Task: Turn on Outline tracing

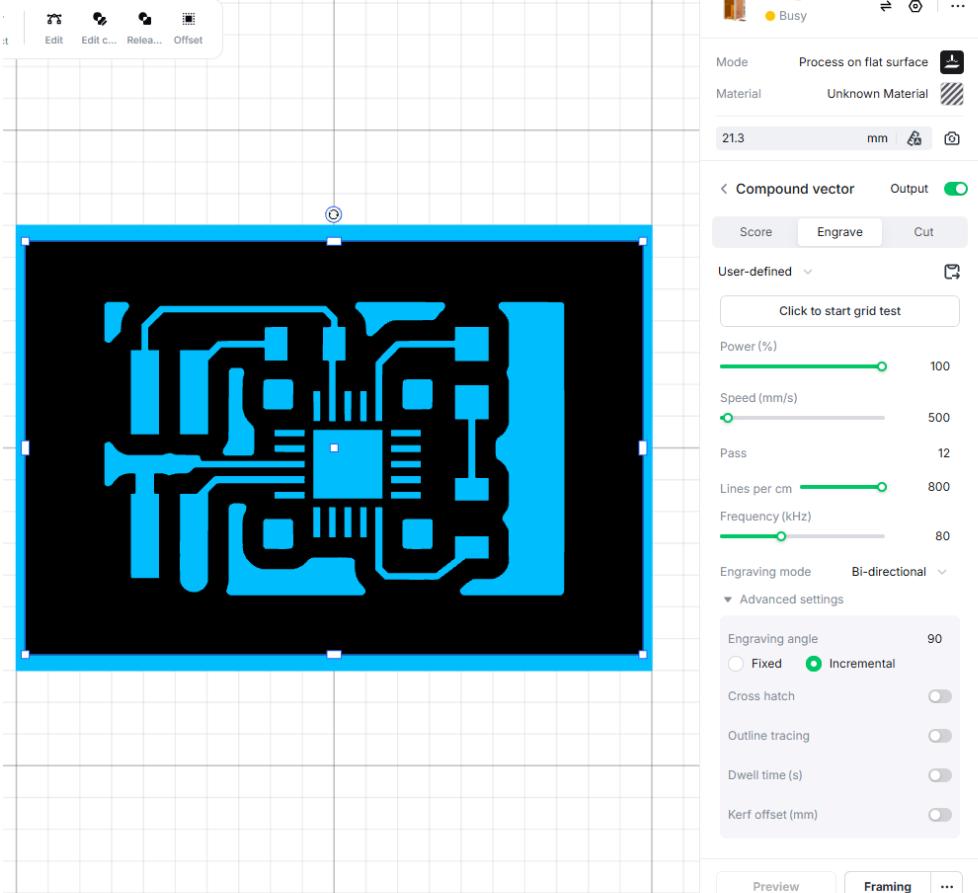Action: (x=939, y=735)
